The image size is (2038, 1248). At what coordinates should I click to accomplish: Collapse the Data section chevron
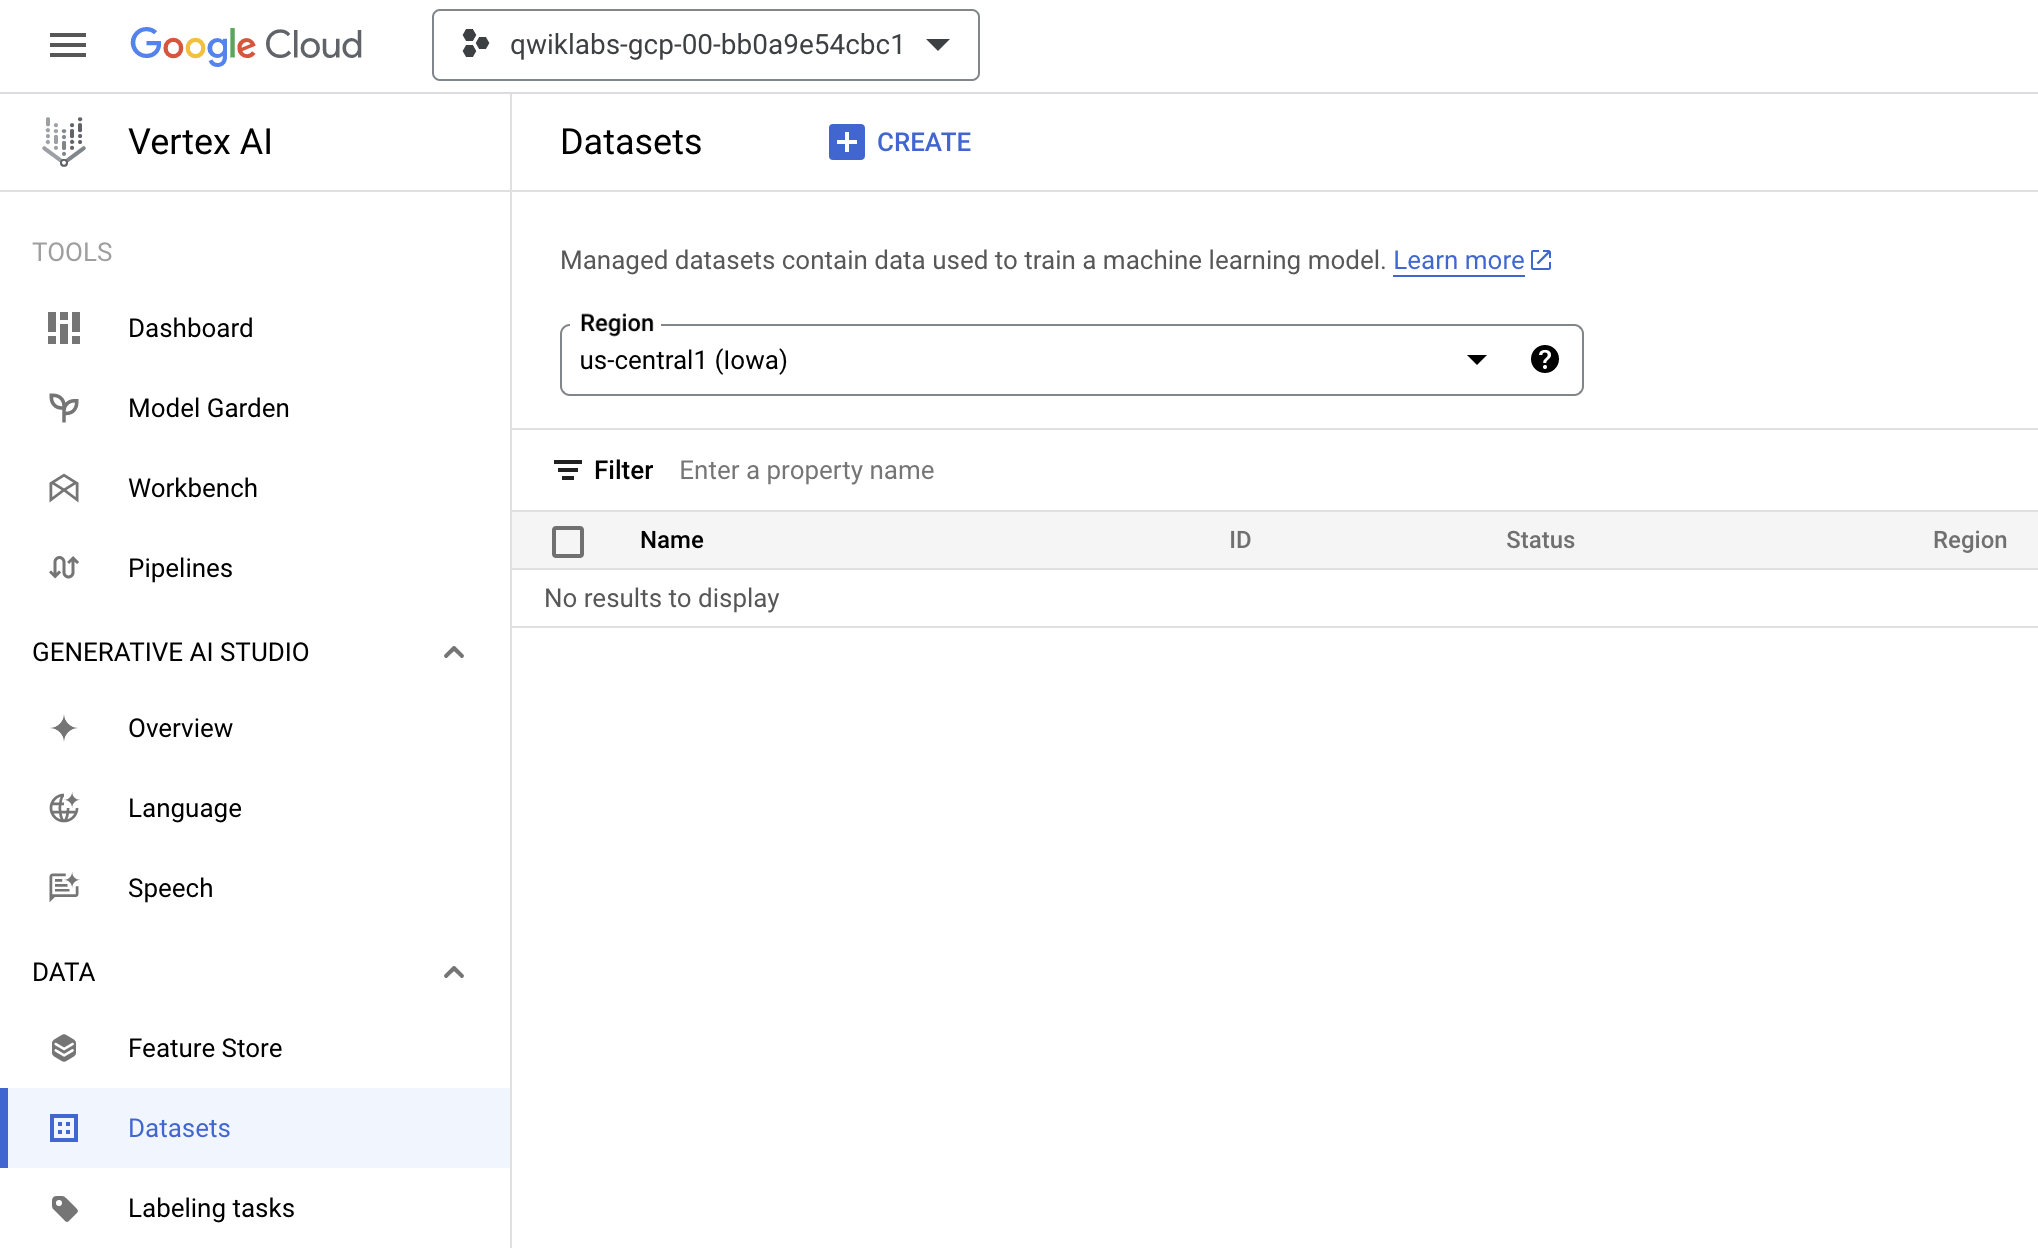[454, 972]
